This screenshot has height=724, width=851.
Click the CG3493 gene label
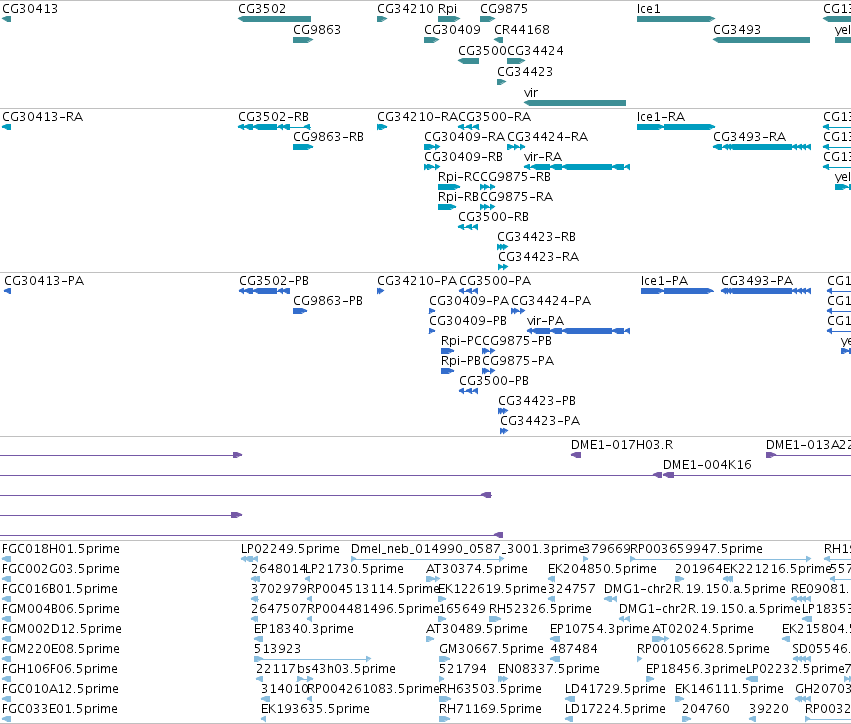pos(737,30)
